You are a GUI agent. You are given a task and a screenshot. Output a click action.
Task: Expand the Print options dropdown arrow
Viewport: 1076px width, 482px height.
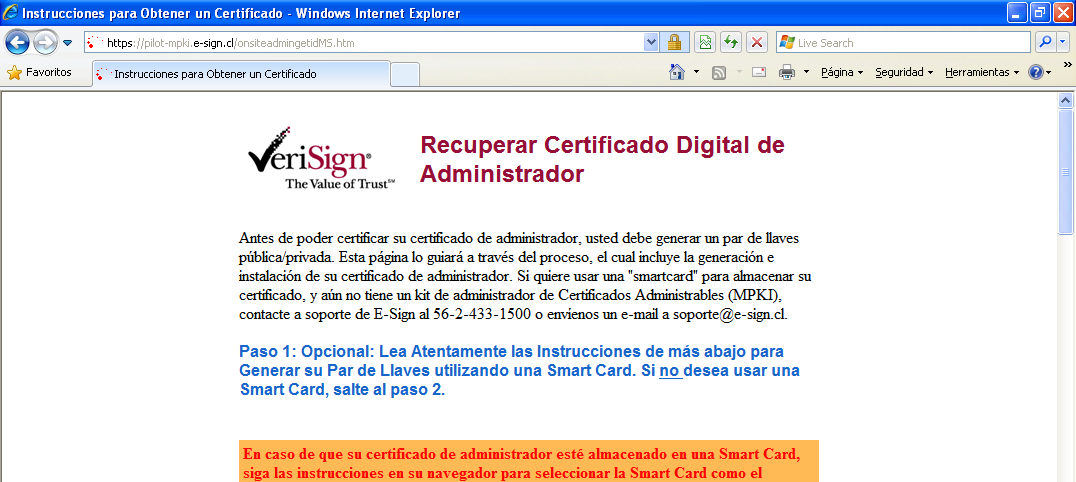point(806,73)
